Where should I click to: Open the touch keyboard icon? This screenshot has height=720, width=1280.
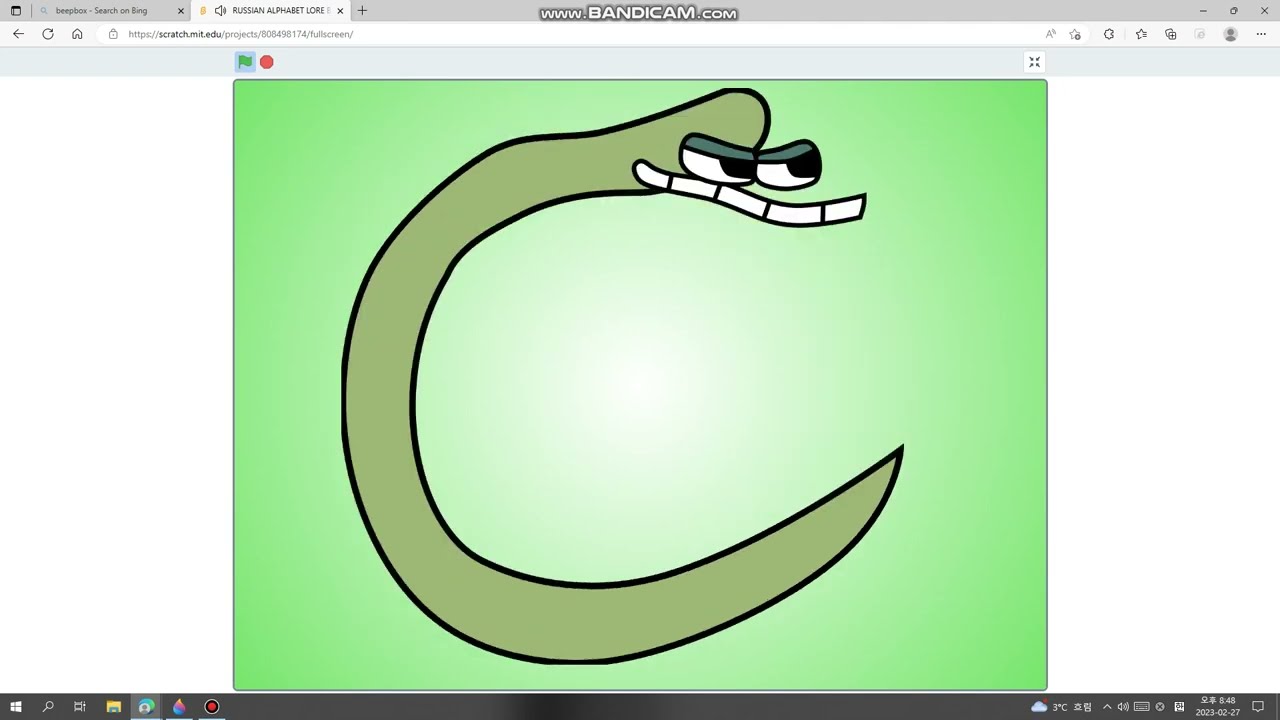coord(1142,707)
